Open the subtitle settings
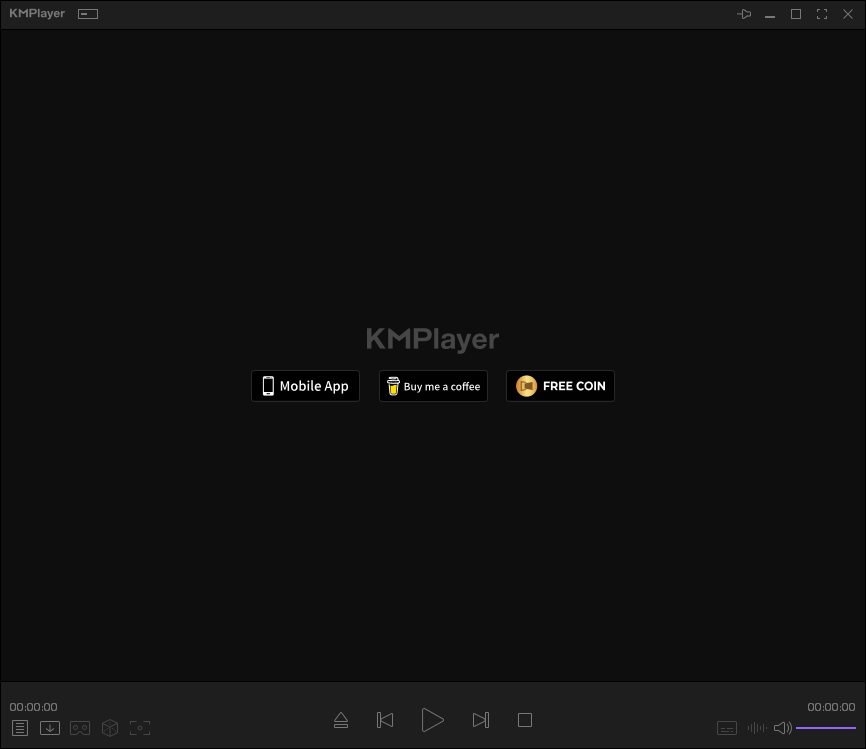The height and width of the screenshot is (749, 866). (726, 728)
